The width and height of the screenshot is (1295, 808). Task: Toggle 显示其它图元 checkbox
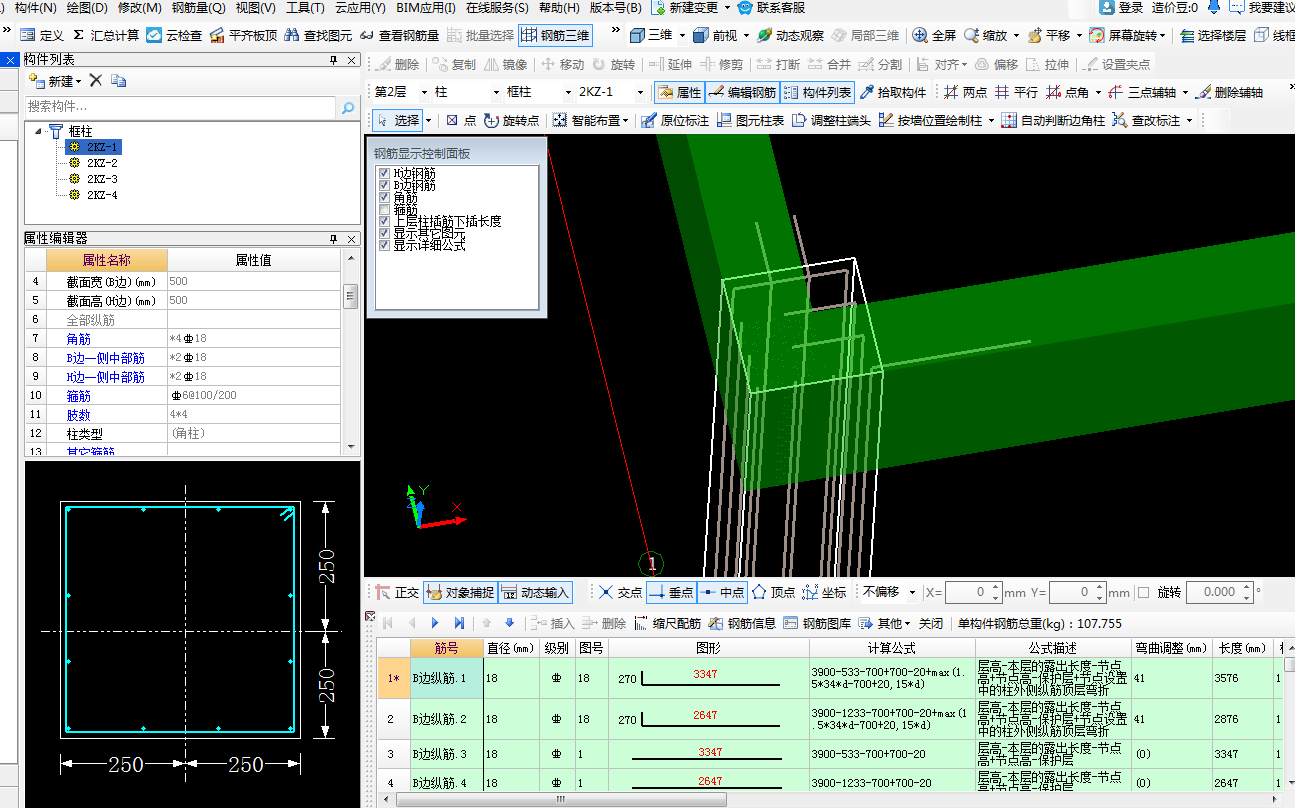click(384, 233)
